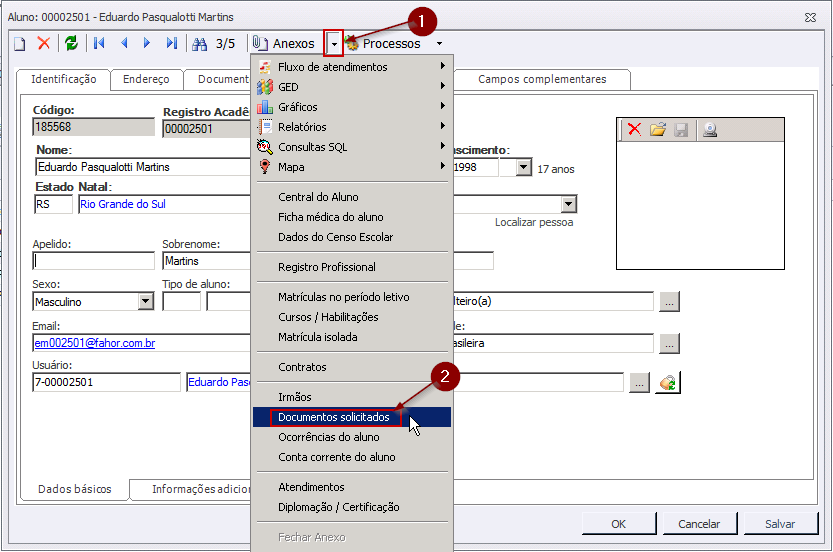The width and height of the screenshot is (833, 552).
Task: Delete the photo using red X
Action: [x=634, y=130]
